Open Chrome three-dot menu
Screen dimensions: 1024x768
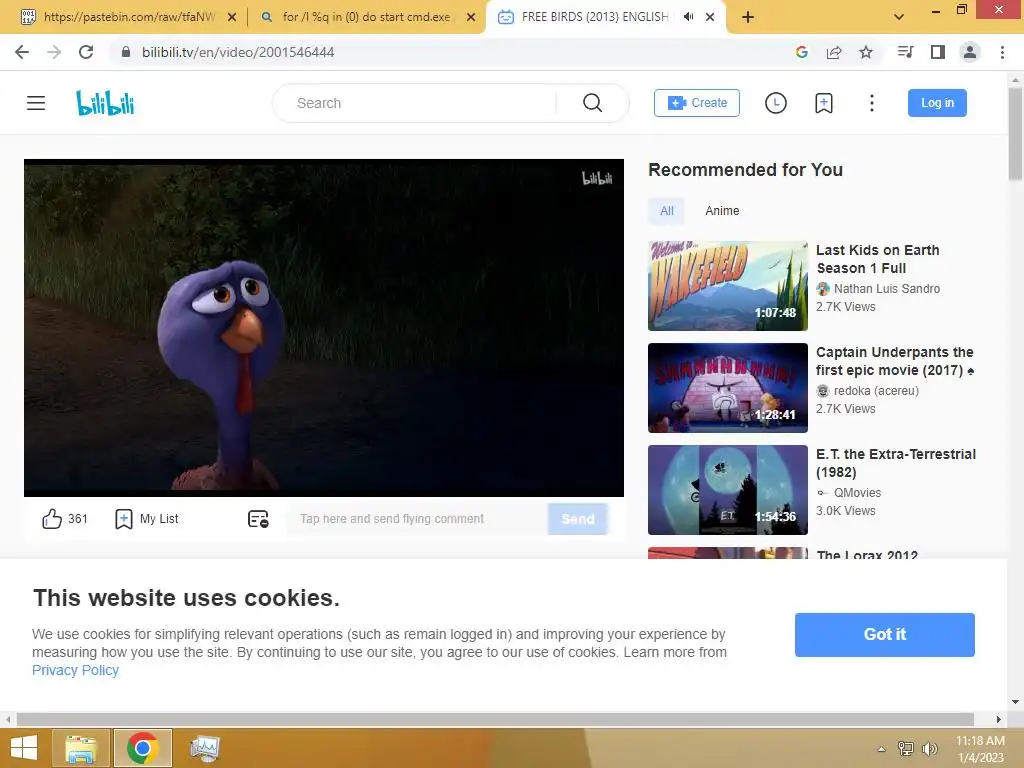pos(1002,52)
